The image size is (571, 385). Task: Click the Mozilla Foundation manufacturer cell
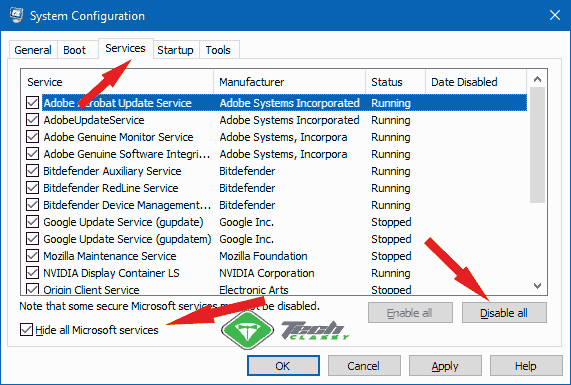[263, 256]
